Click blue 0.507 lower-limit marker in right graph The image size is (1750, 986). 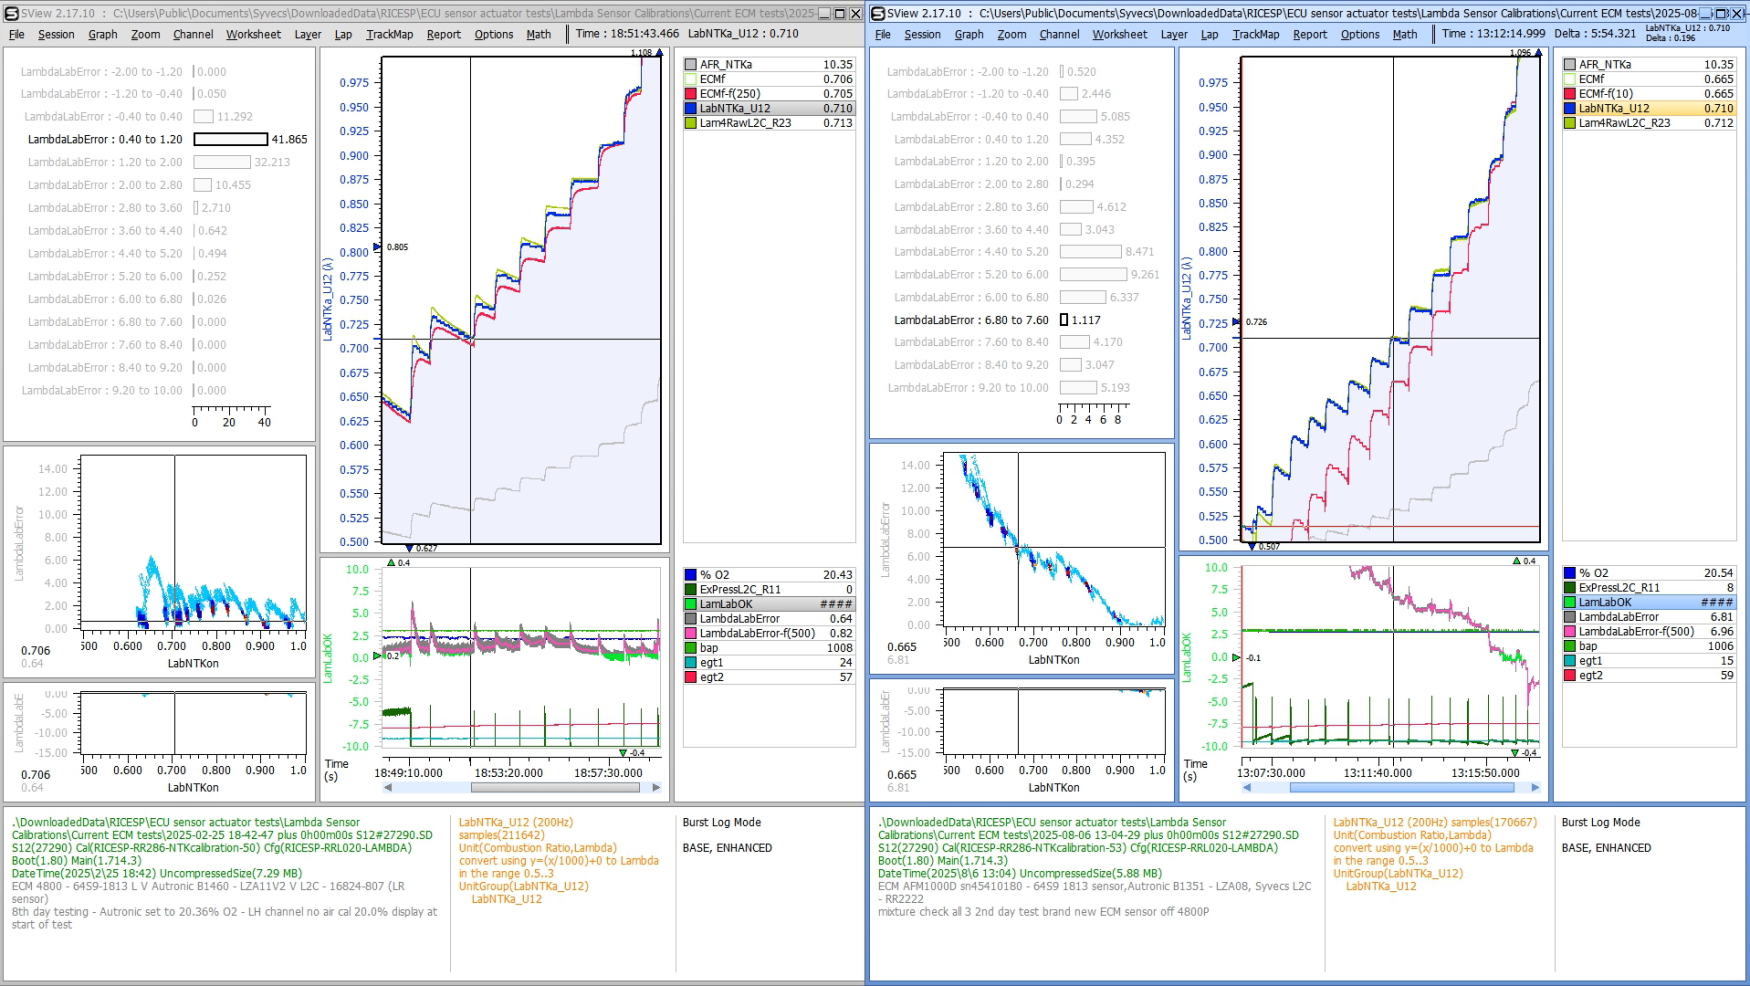1253,546
